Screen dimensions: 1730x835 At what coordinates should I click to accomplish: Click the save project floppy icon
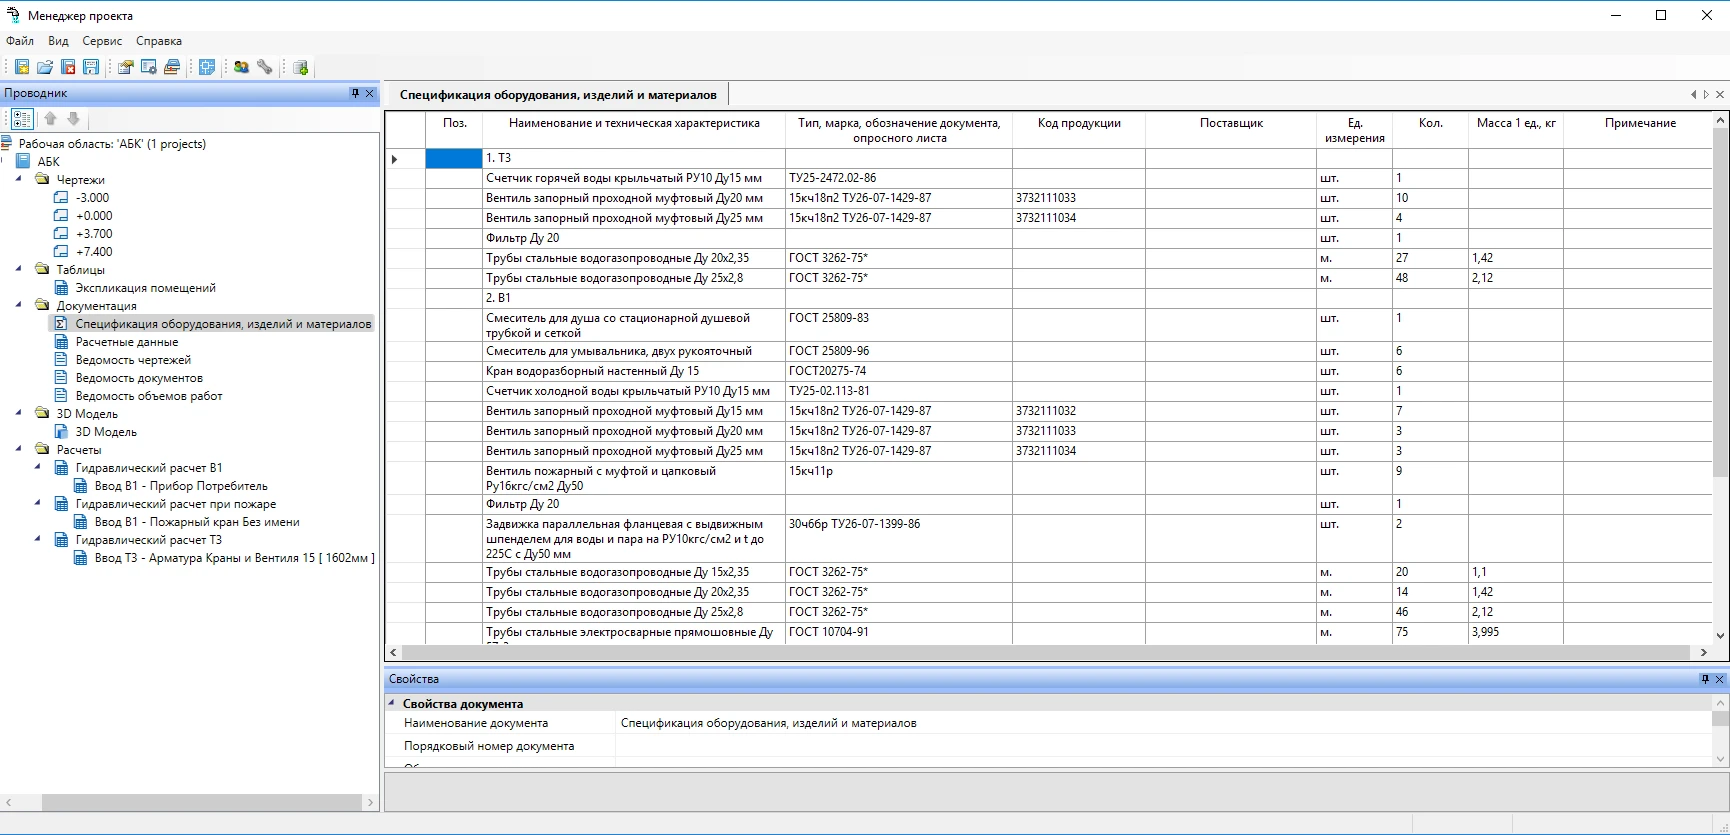tap(91, 67)
